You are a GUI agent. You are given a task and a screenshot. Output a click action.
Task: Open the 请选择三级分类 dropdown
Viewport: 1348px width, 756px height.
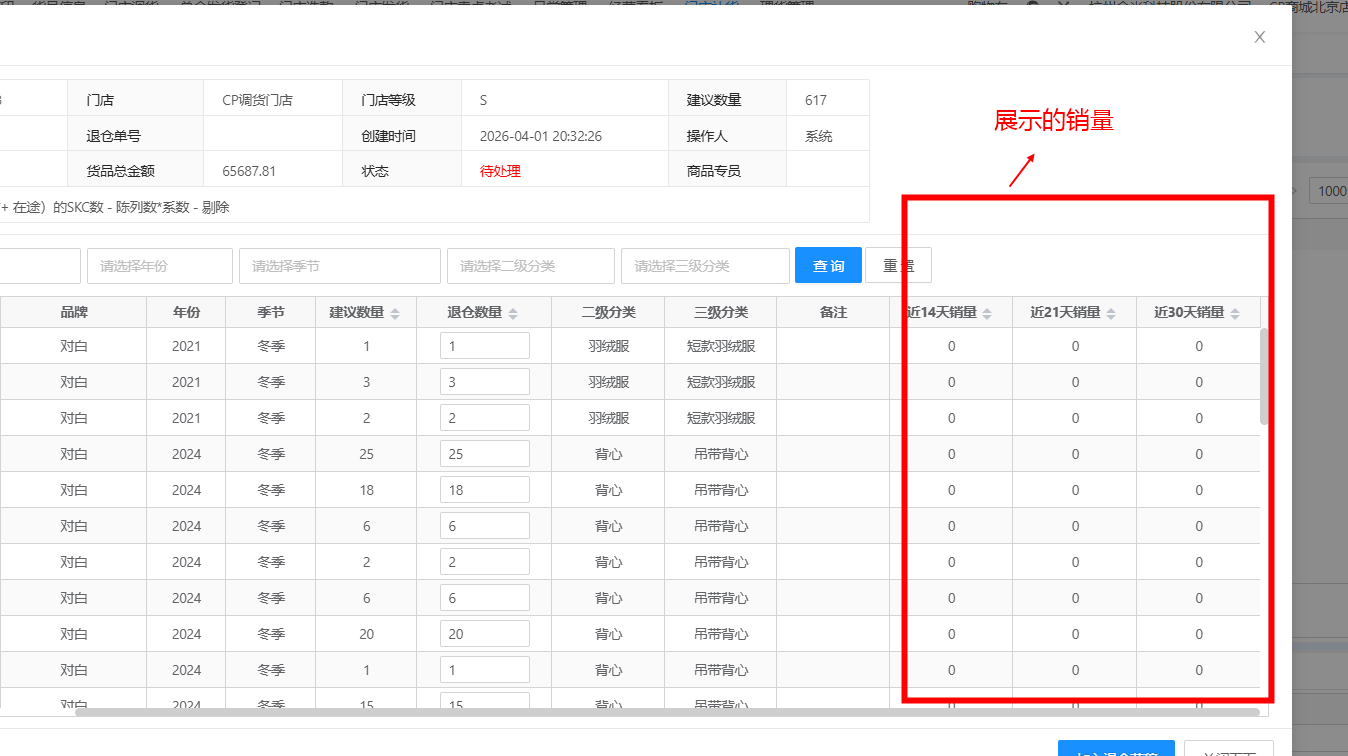(x=704, y=266)
